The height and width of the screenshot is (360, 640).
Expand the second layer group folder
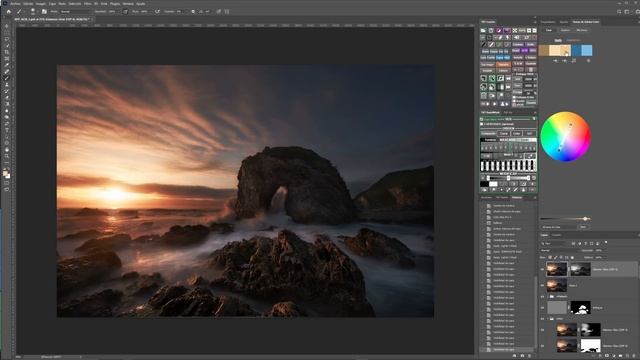[547, 319]
